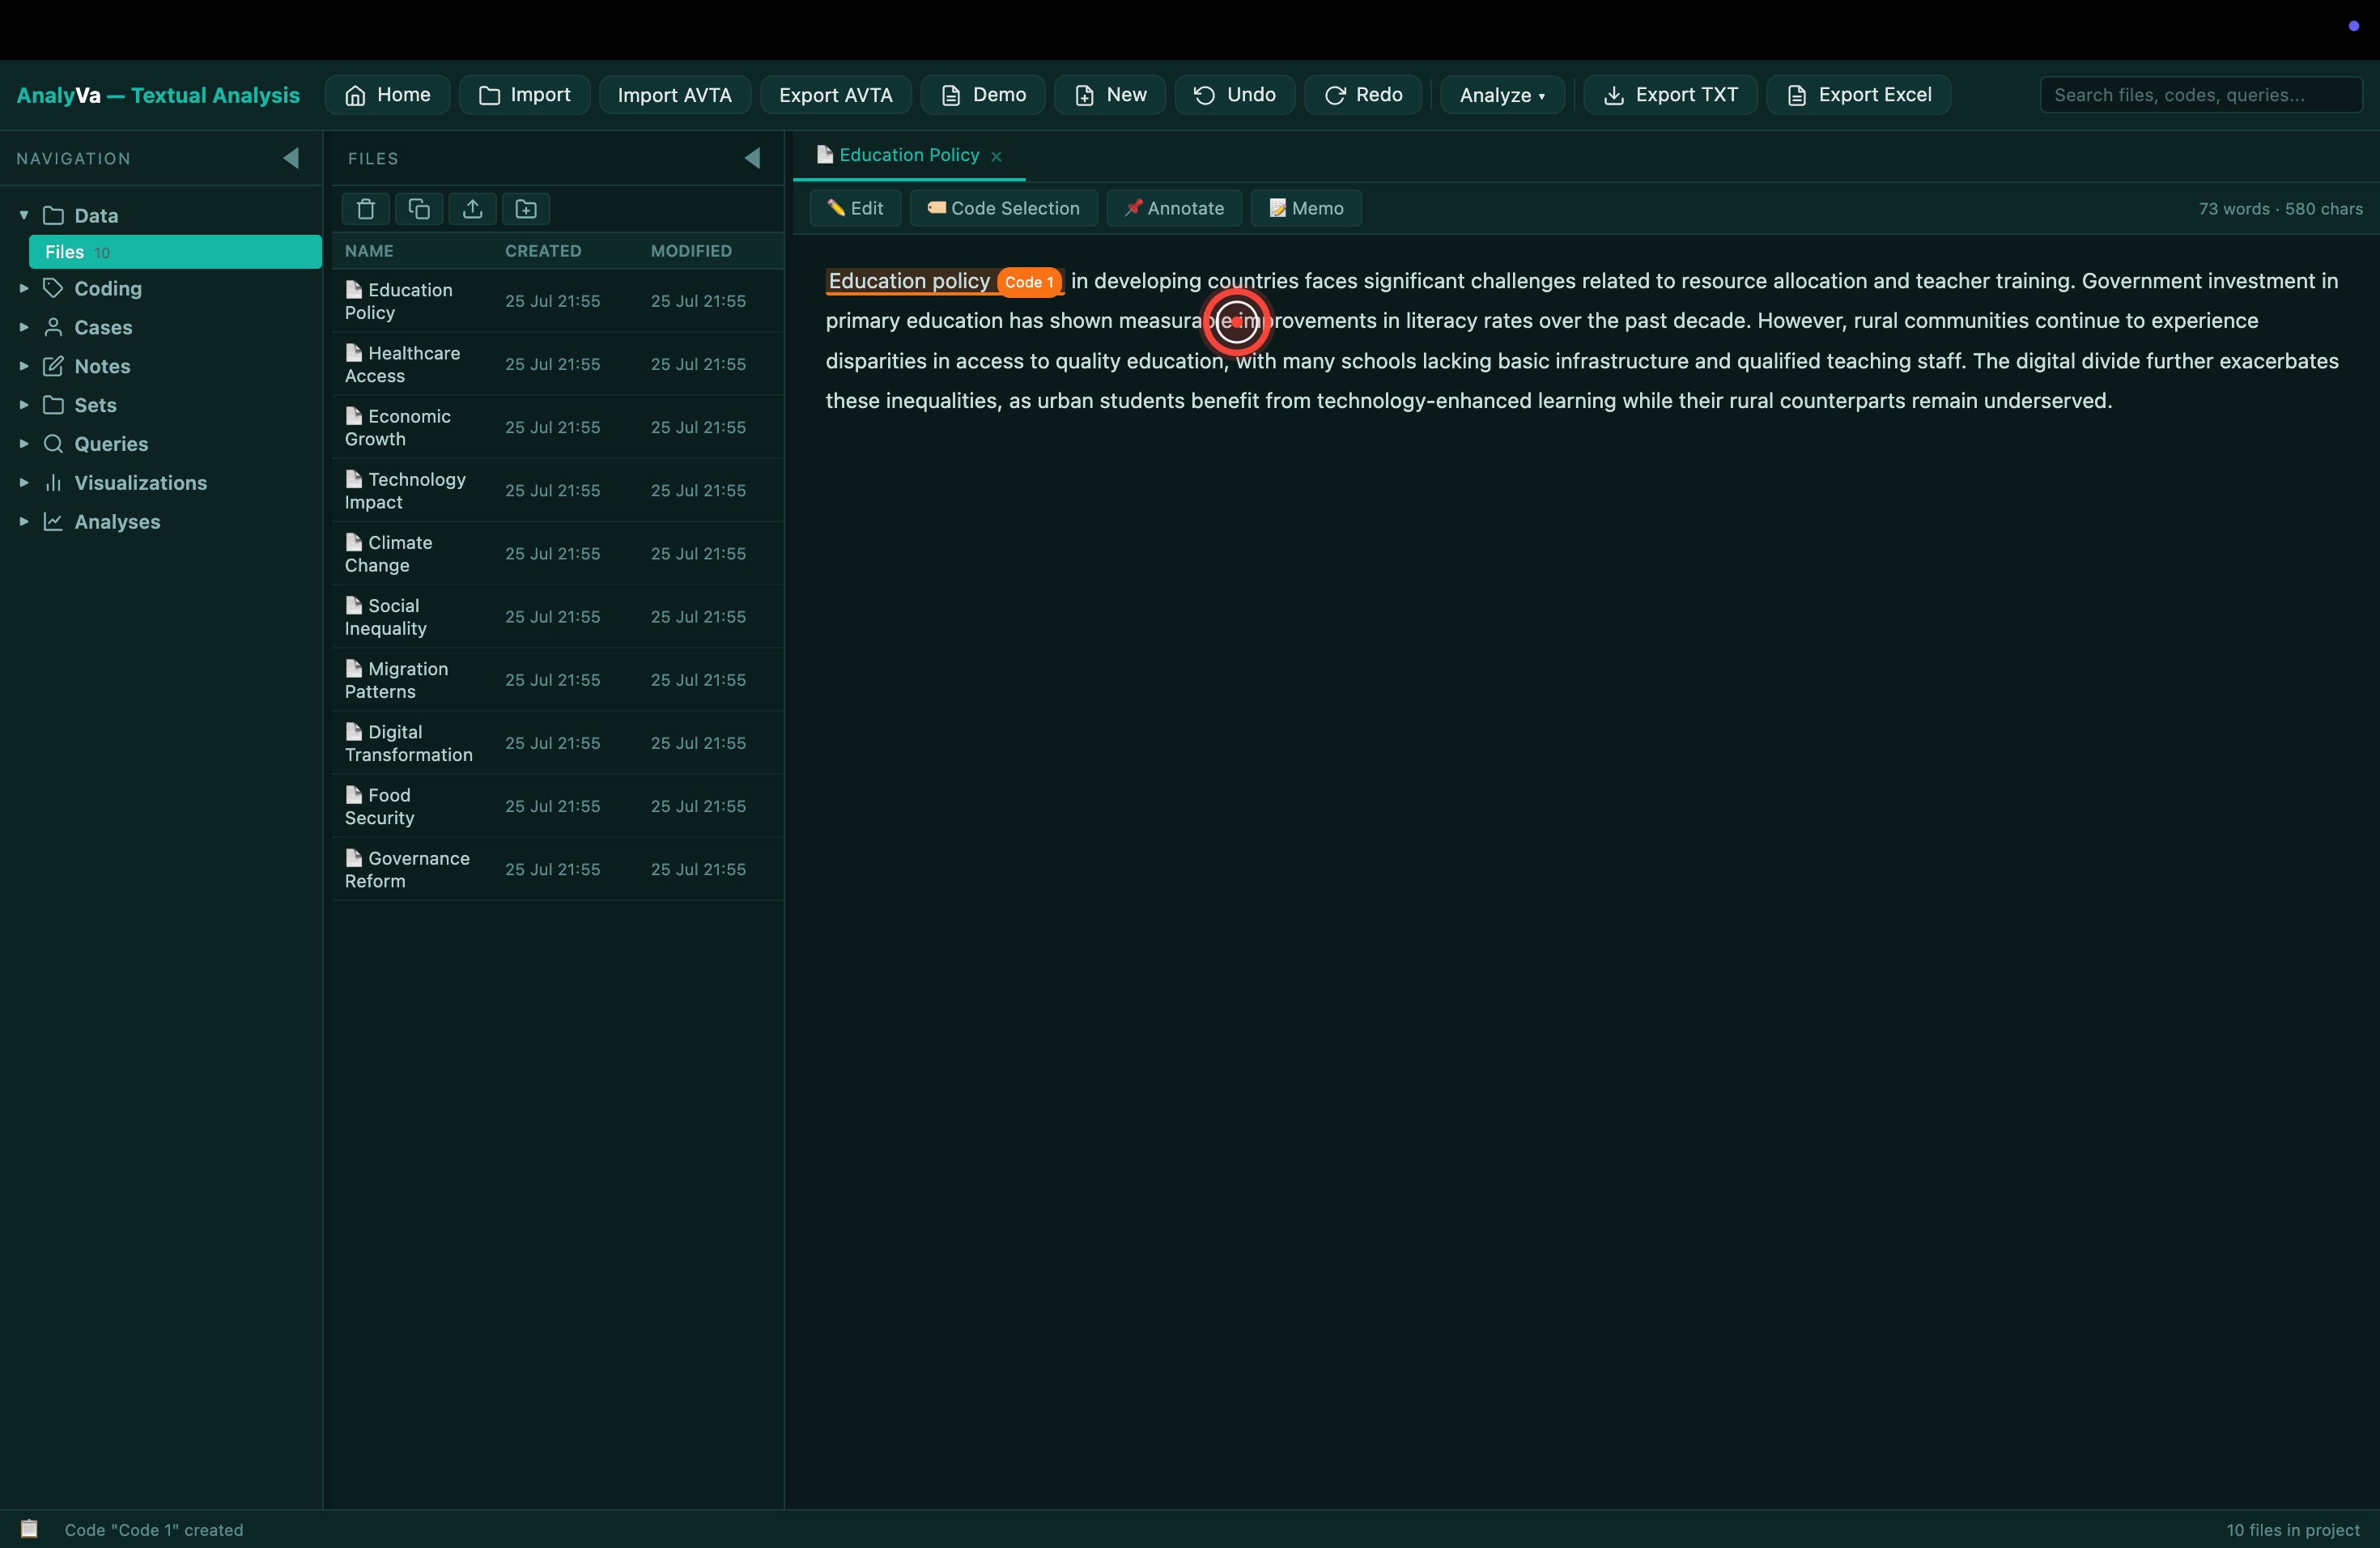Image resolution: width=2380 pixels, height=1548 pixels.
Task: Export project to Excel
Action: click(1859, 95)
